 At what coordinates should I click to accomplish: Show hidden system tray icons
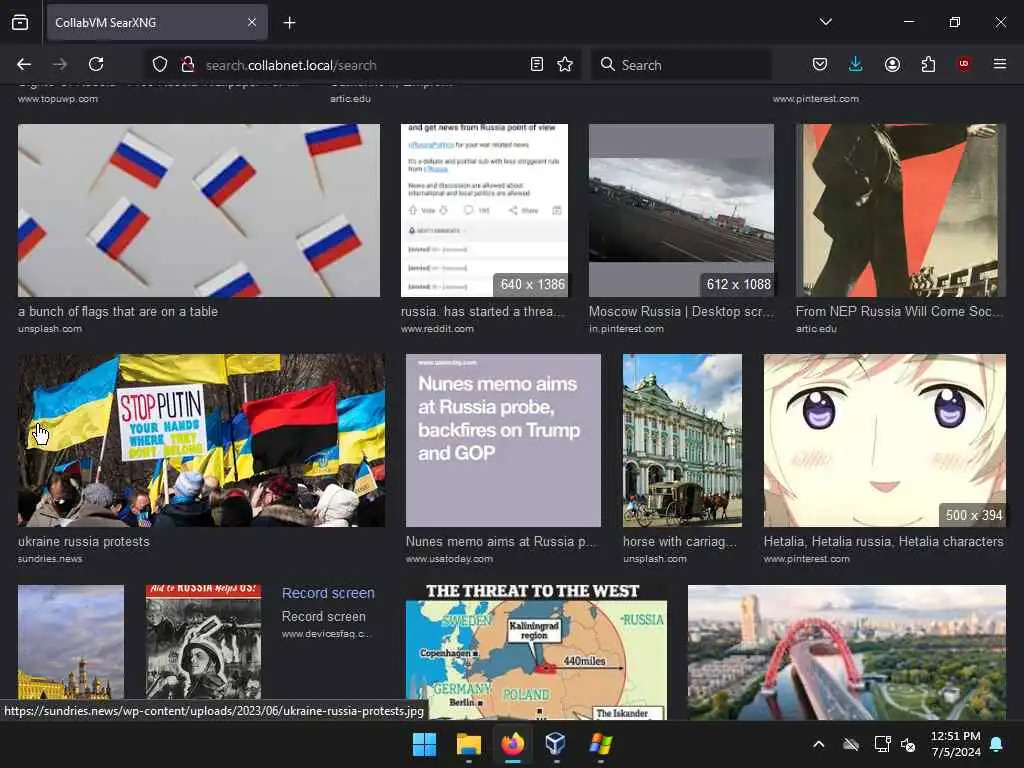[818, 744]
